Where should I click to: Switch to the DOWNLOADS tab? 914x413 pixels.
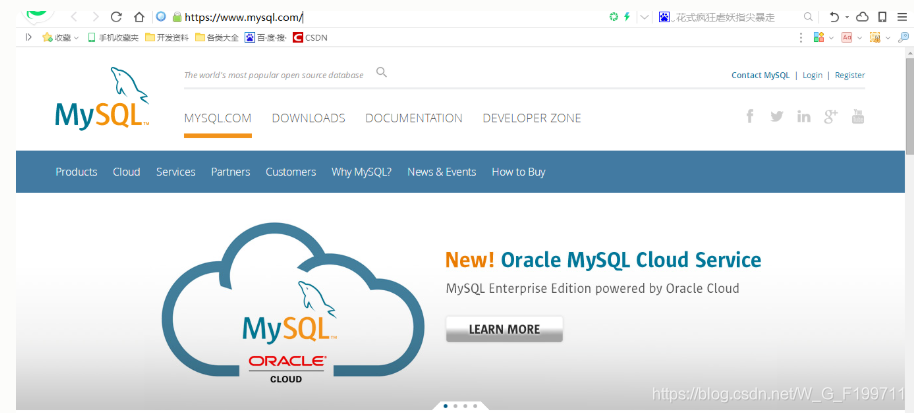pyautogui.click(x=308, y=118)
